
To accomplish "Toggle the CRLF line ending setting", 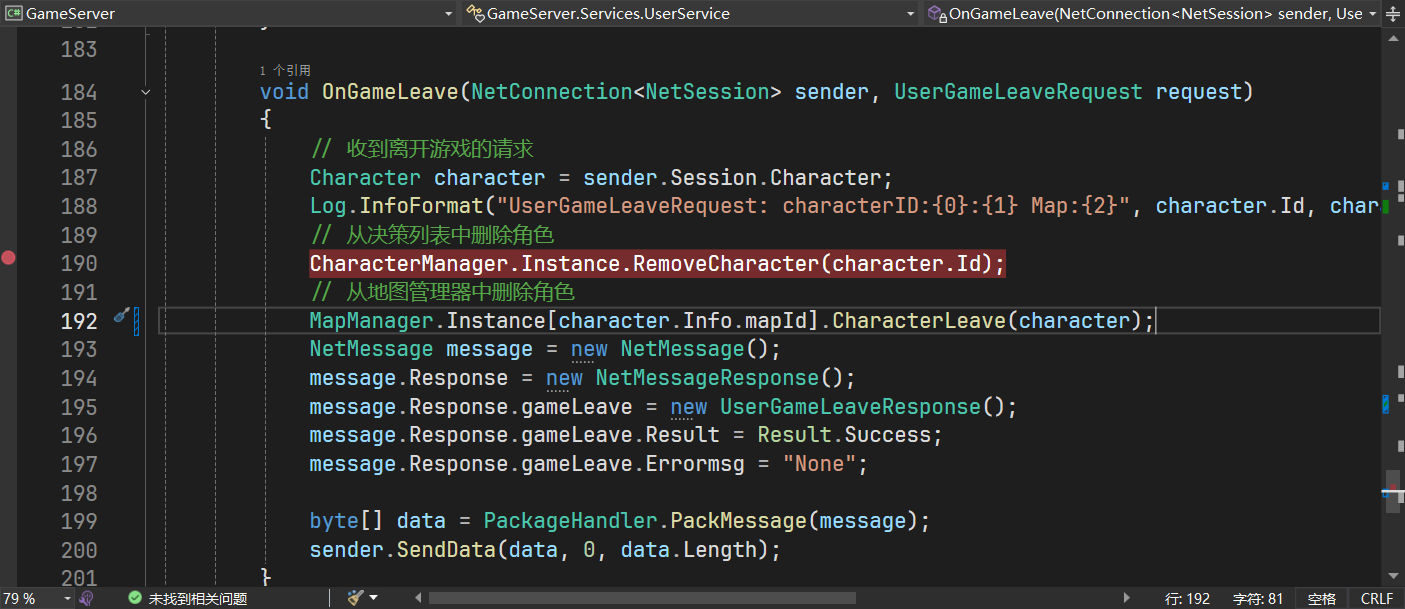I will point(1376,598).
